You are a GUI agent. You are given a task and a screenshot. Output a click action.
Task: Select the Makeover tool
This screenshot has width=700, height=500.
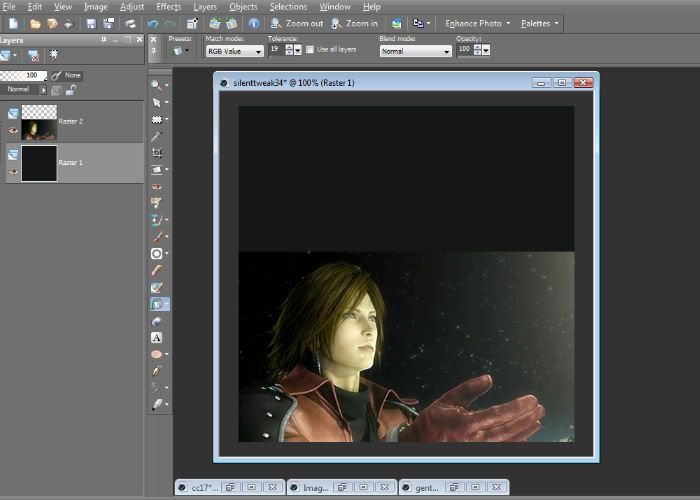click(x=156, y=203)
